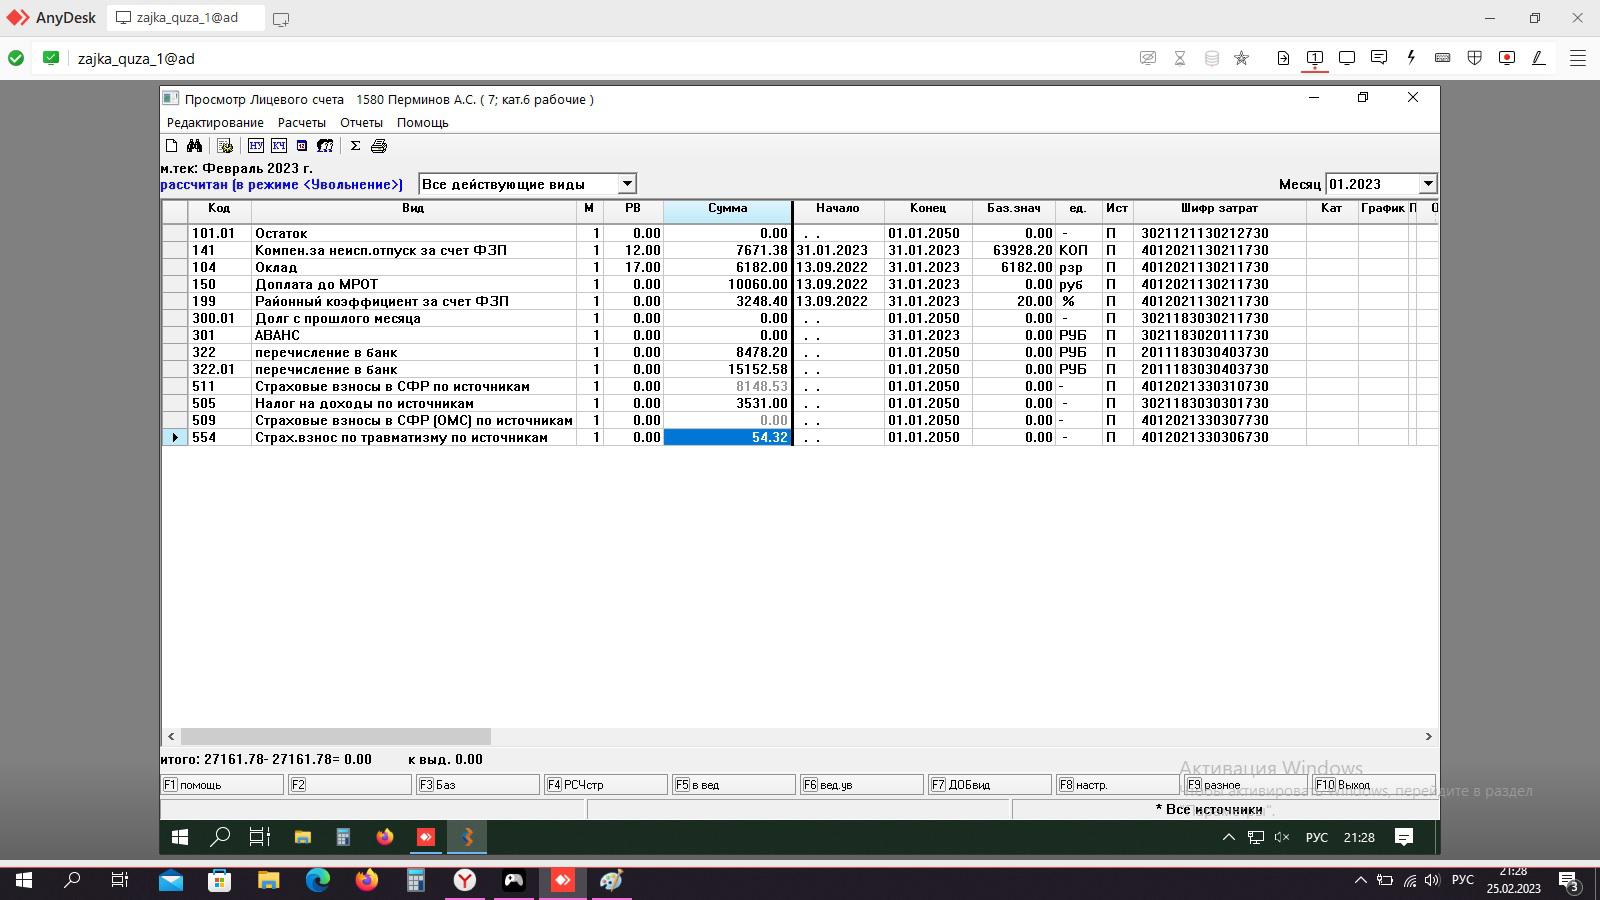Click Код column header
1600x900 pixels.
(219, 209)
